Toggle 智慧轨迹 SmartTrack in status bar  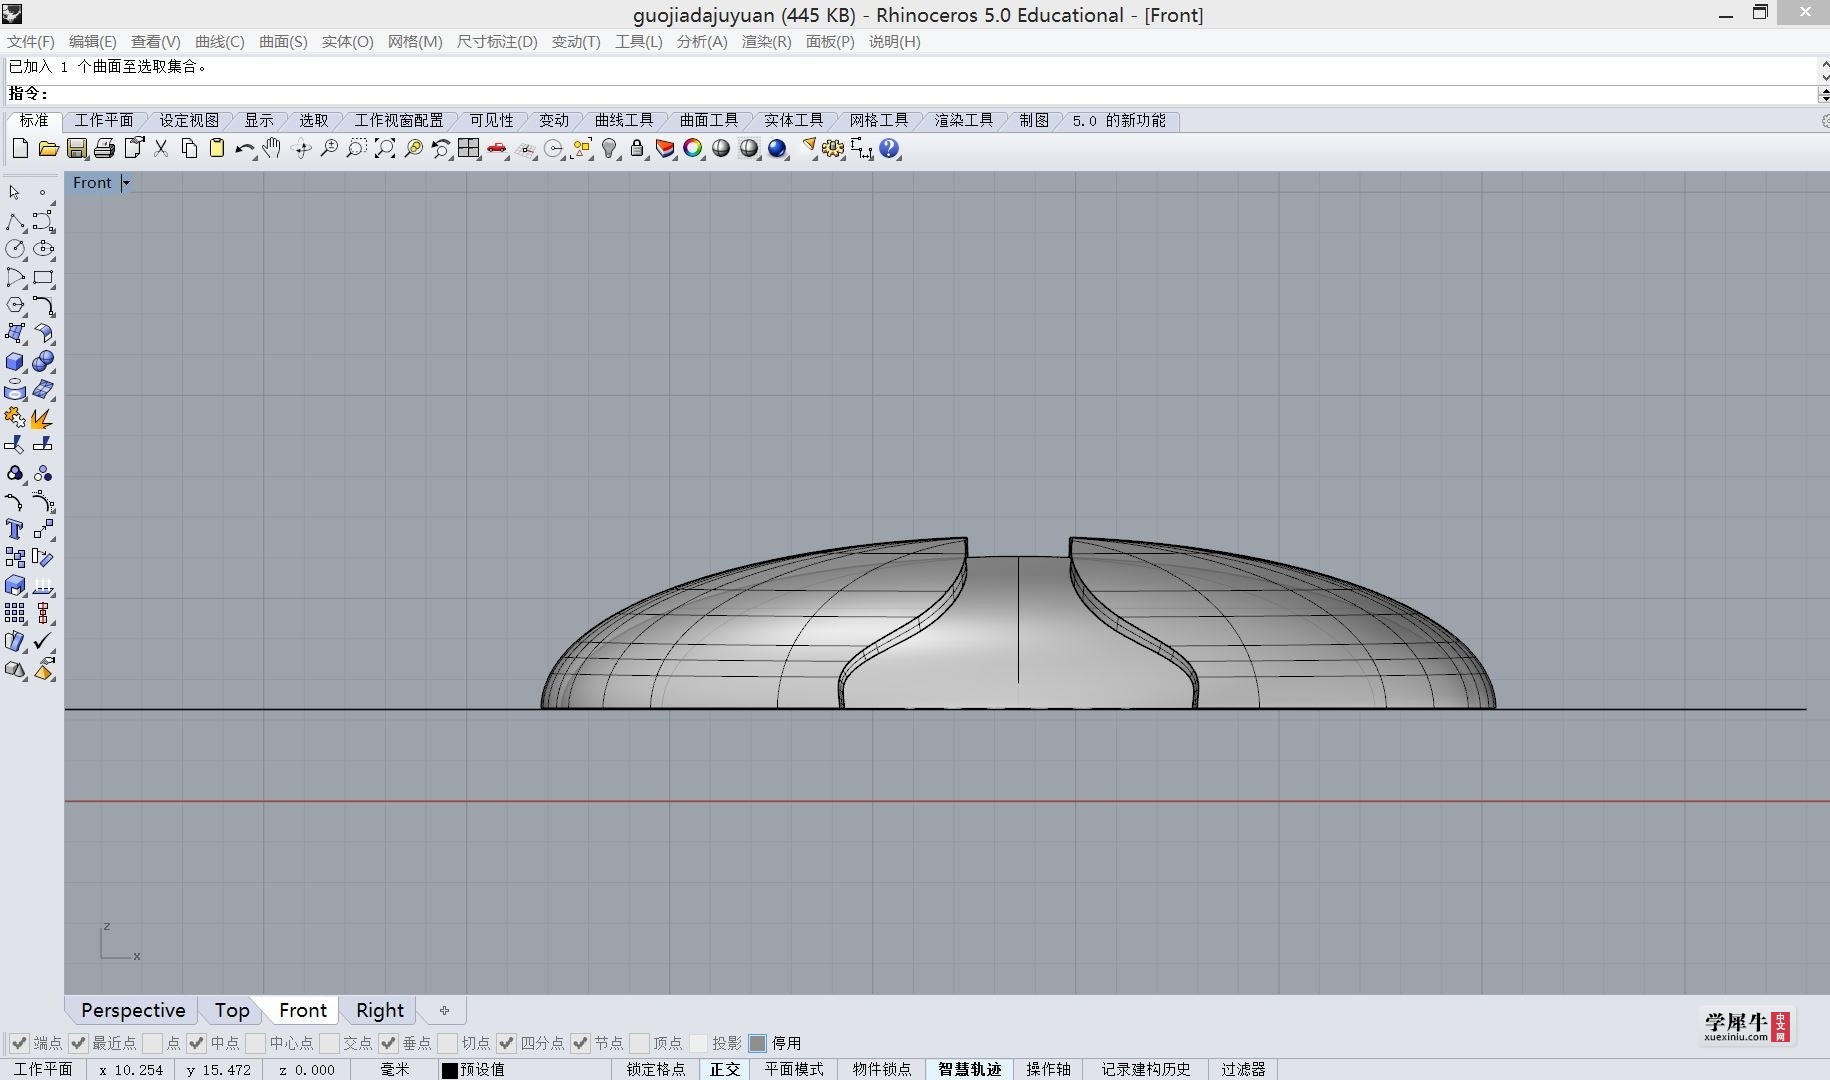tap(970, 1069)
